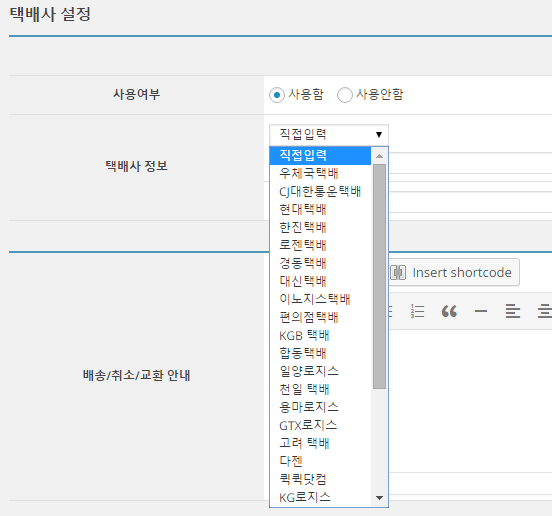Select 천일 택배 courier
The image size is (552, 516).
coord(320,389)
